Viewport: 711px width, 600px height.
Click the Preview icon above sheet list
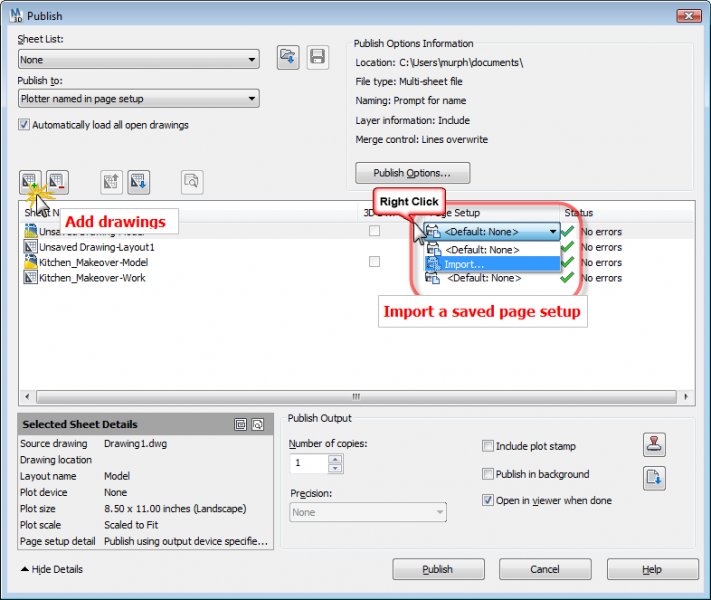pyautogui.click(x=192, y=182)
